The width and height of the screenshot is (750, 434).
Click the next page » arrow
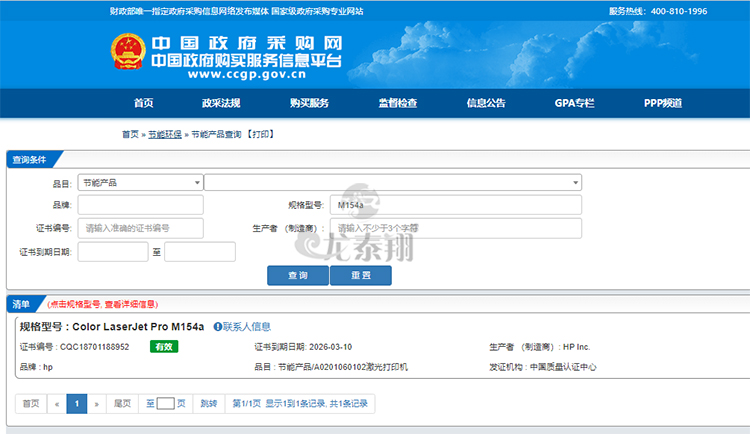pyautogui.click(x=96, y=404)
